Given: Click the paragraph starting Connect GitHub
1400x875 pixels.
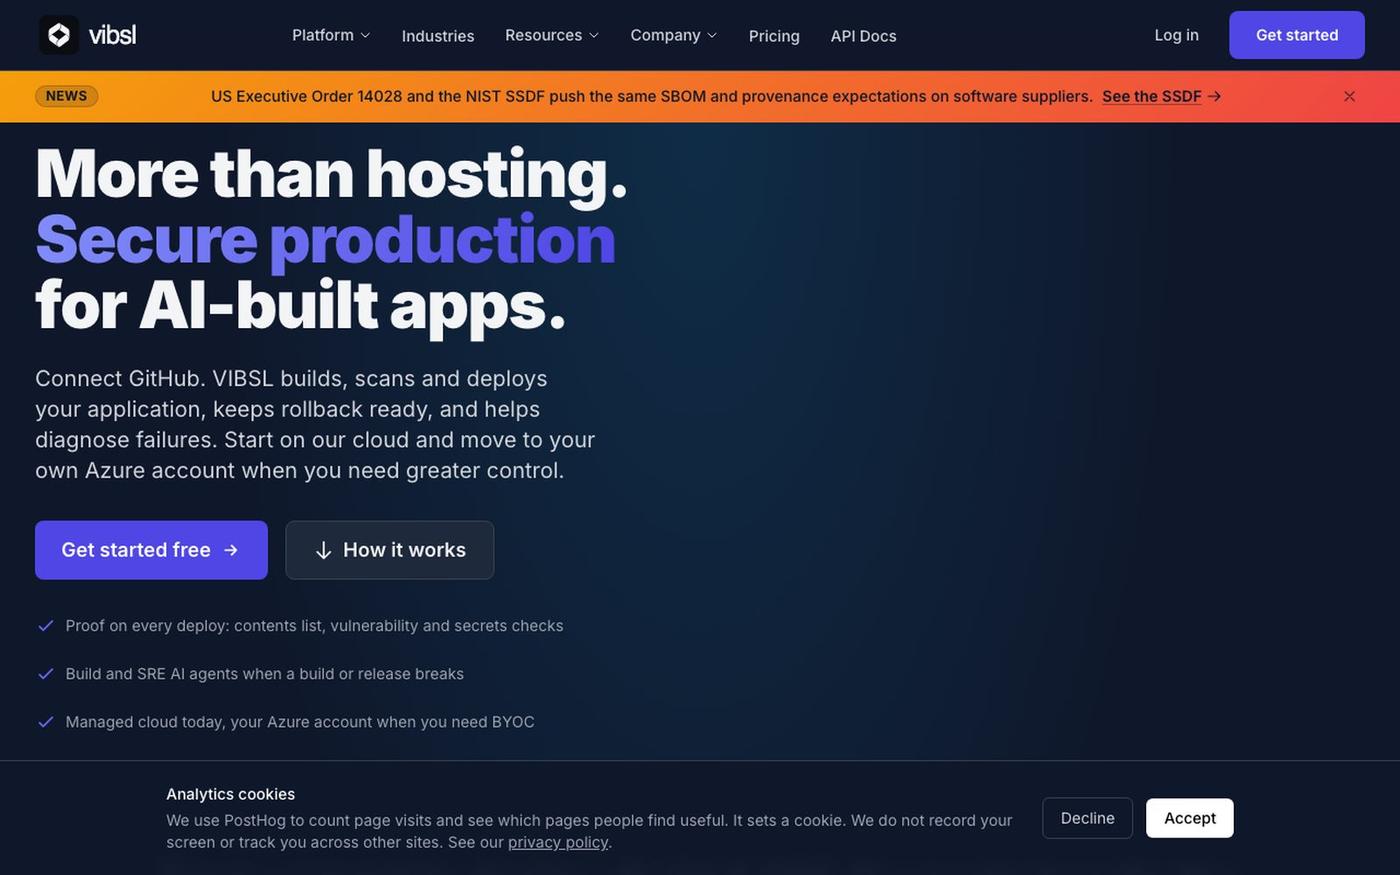Looking at the screenshot, I should click(x=315, y=424).
